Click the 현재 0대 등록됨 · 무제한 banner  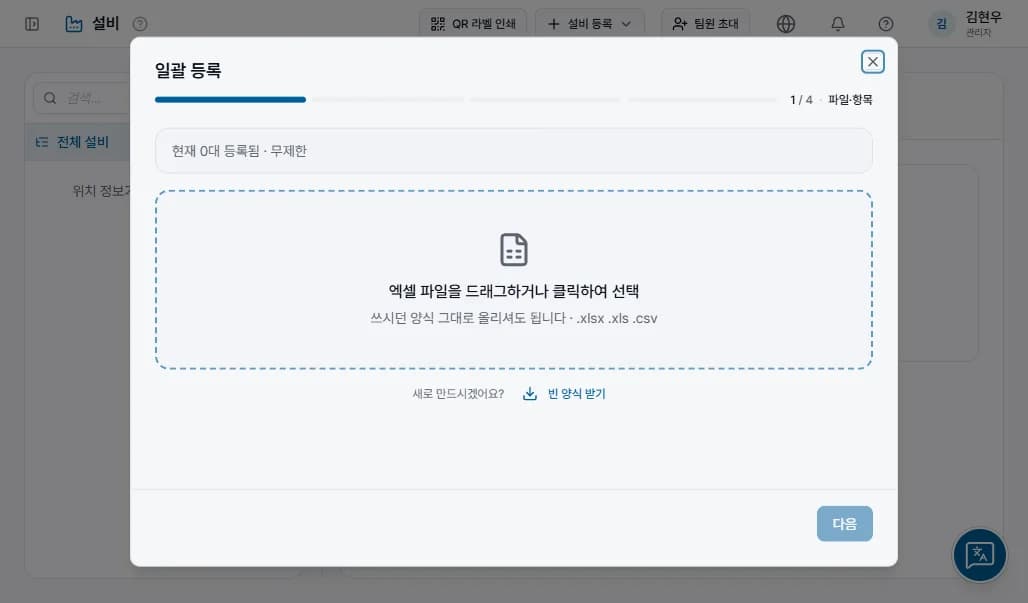(513, 151)
